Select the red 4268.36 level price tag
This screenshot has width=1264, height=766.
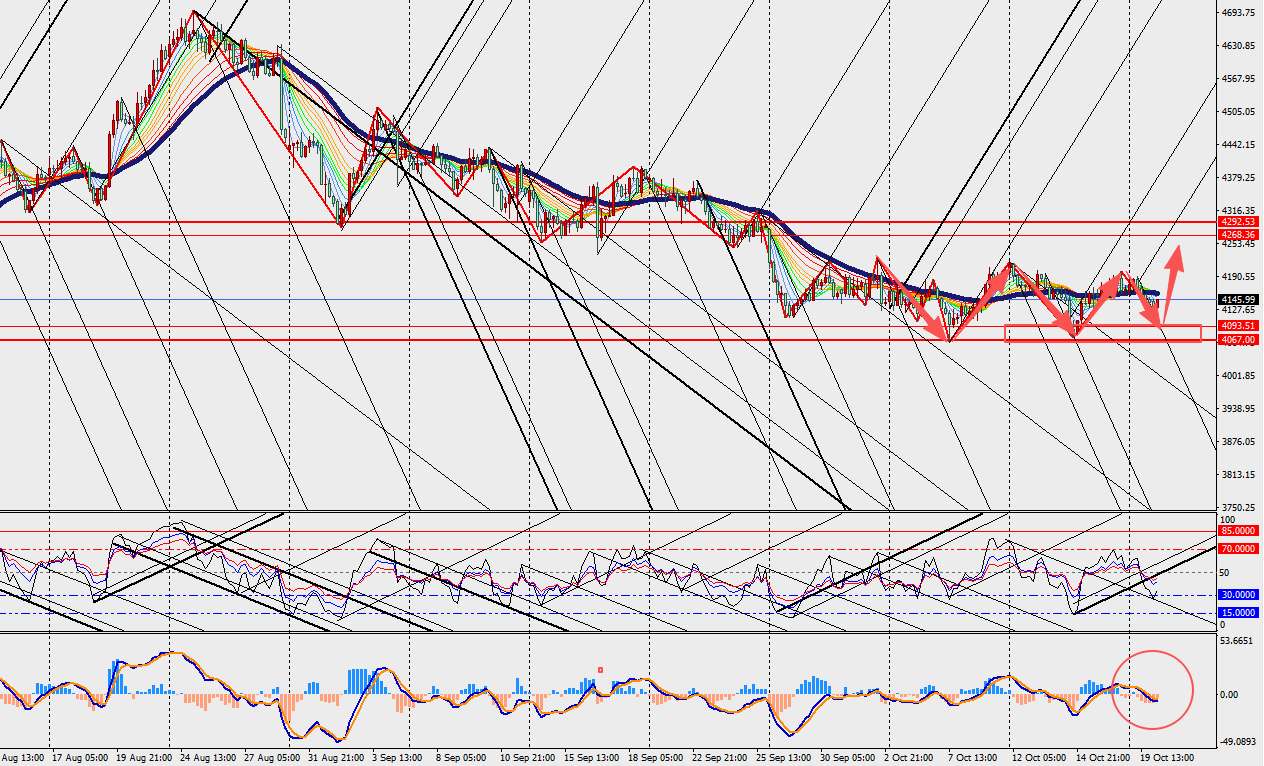(1239, 235)
